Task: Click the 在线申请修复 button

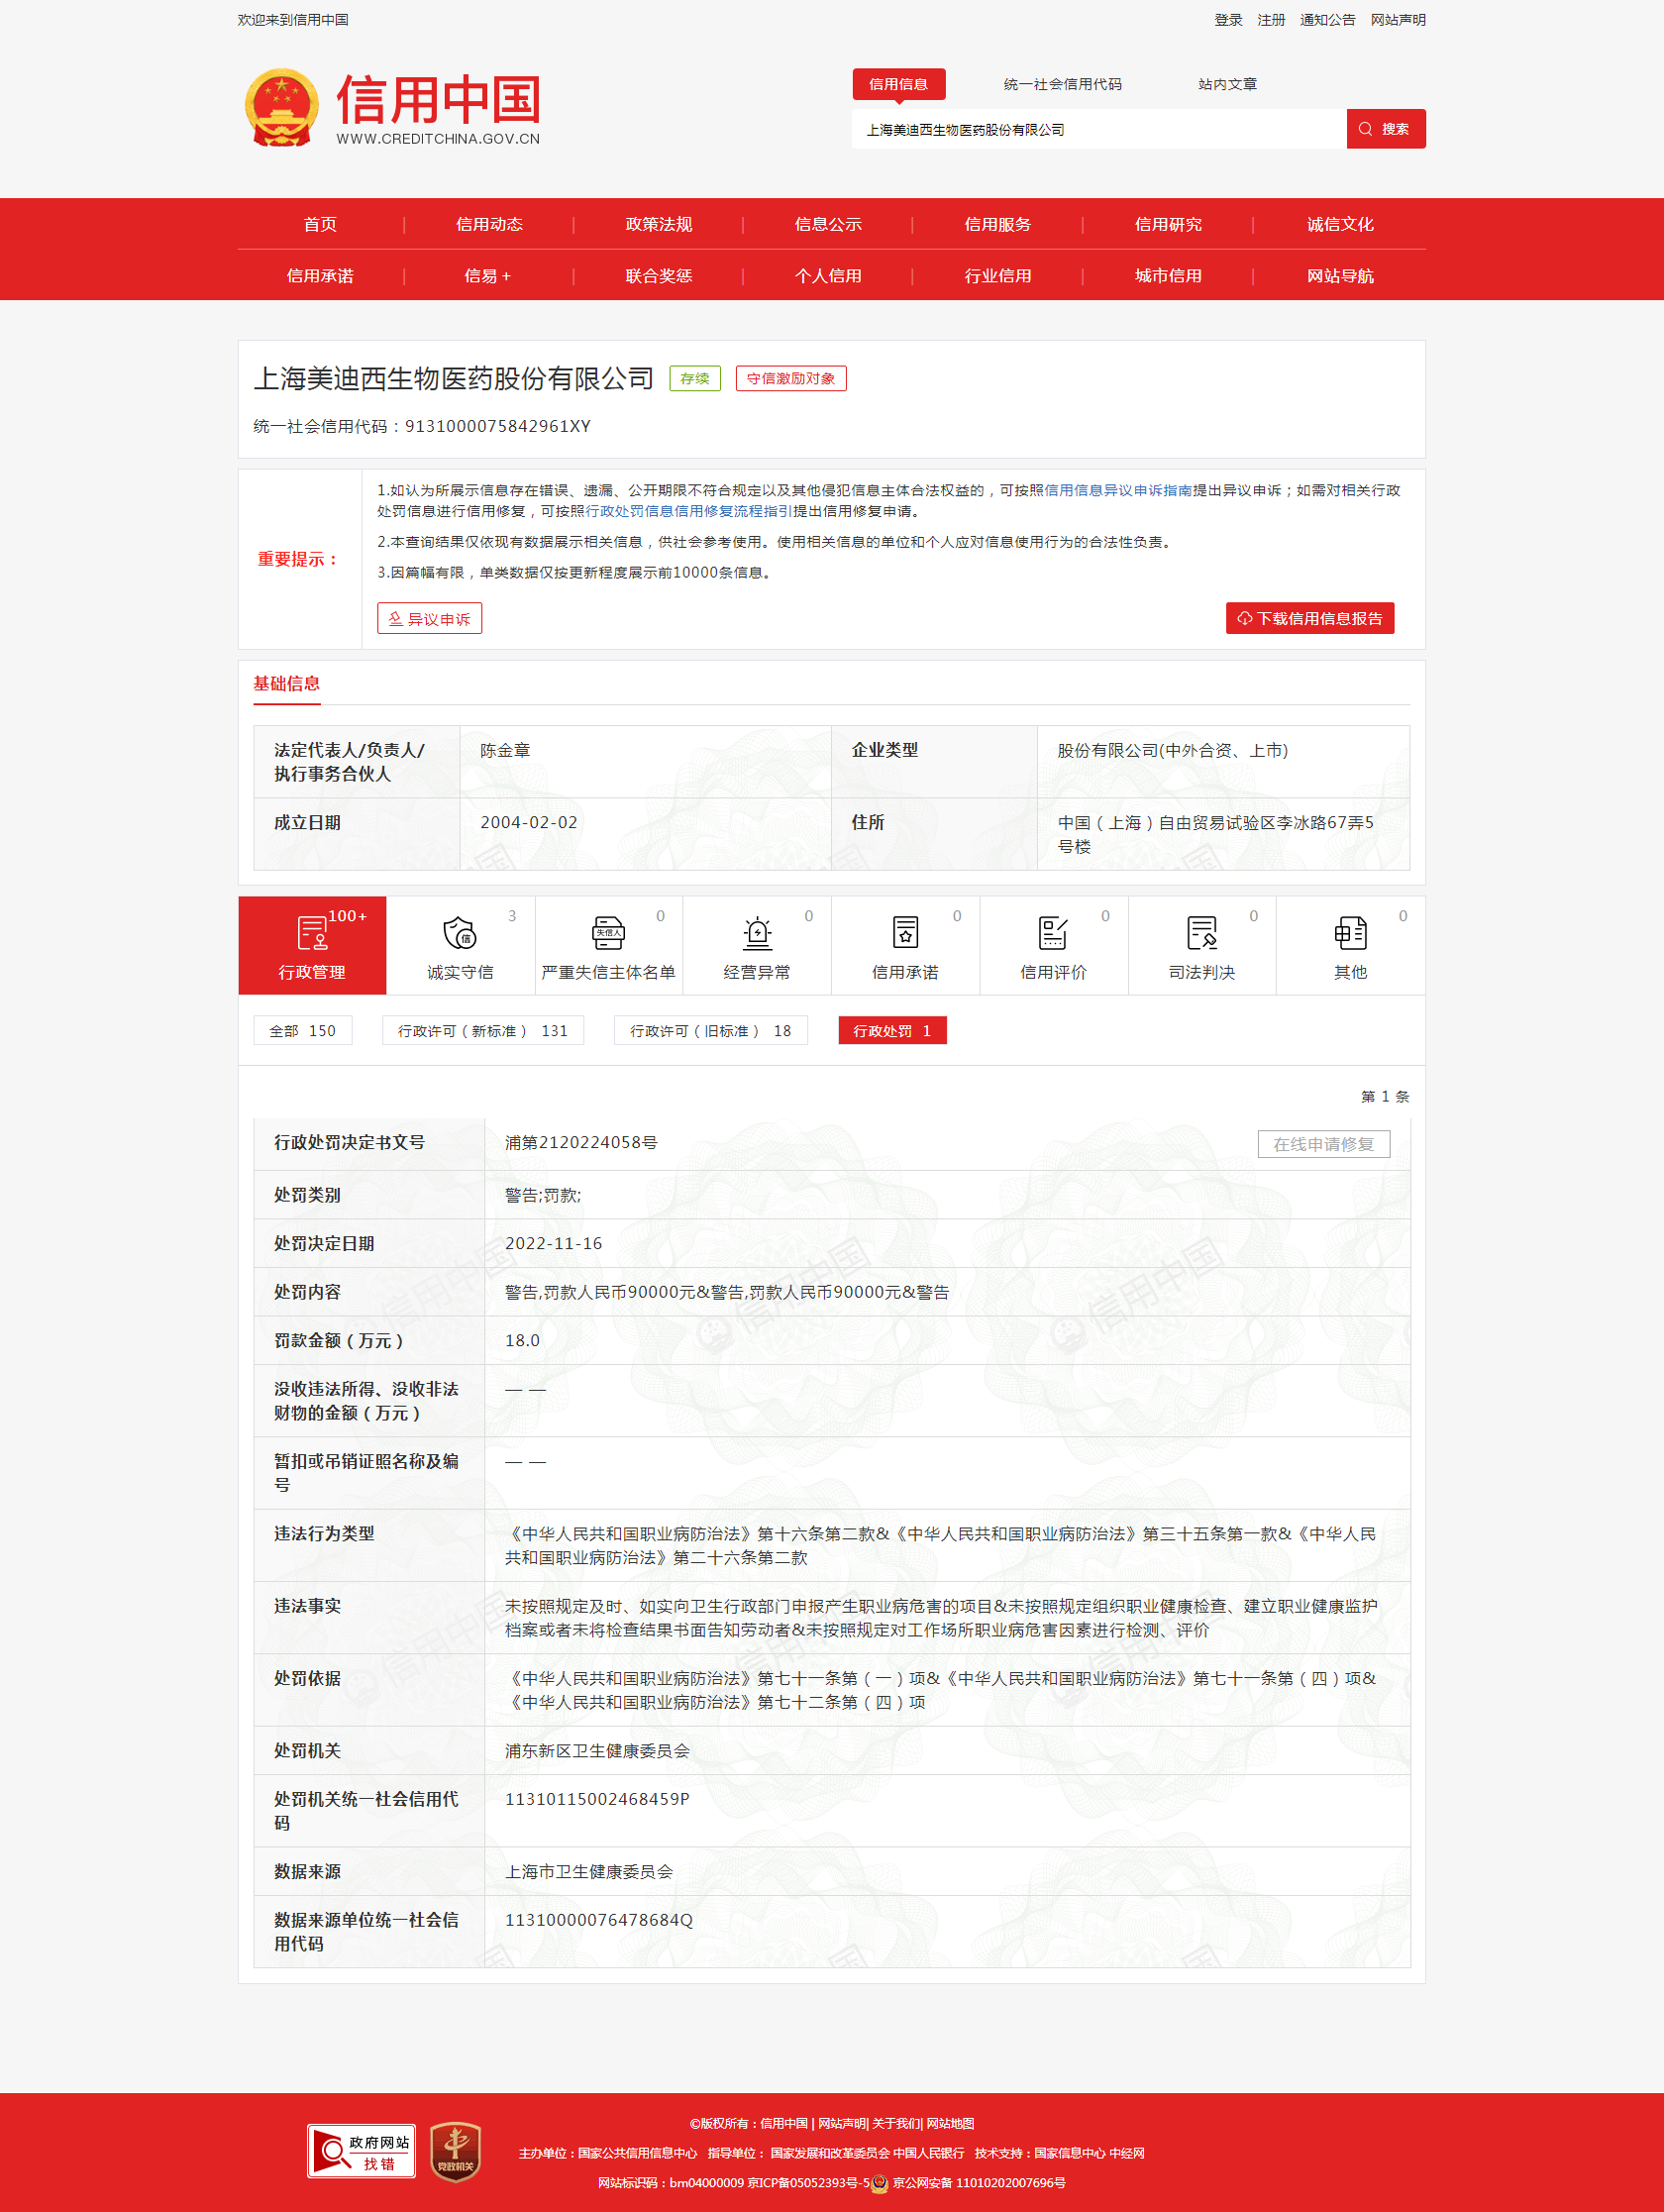Action: pos(1323,1143)
